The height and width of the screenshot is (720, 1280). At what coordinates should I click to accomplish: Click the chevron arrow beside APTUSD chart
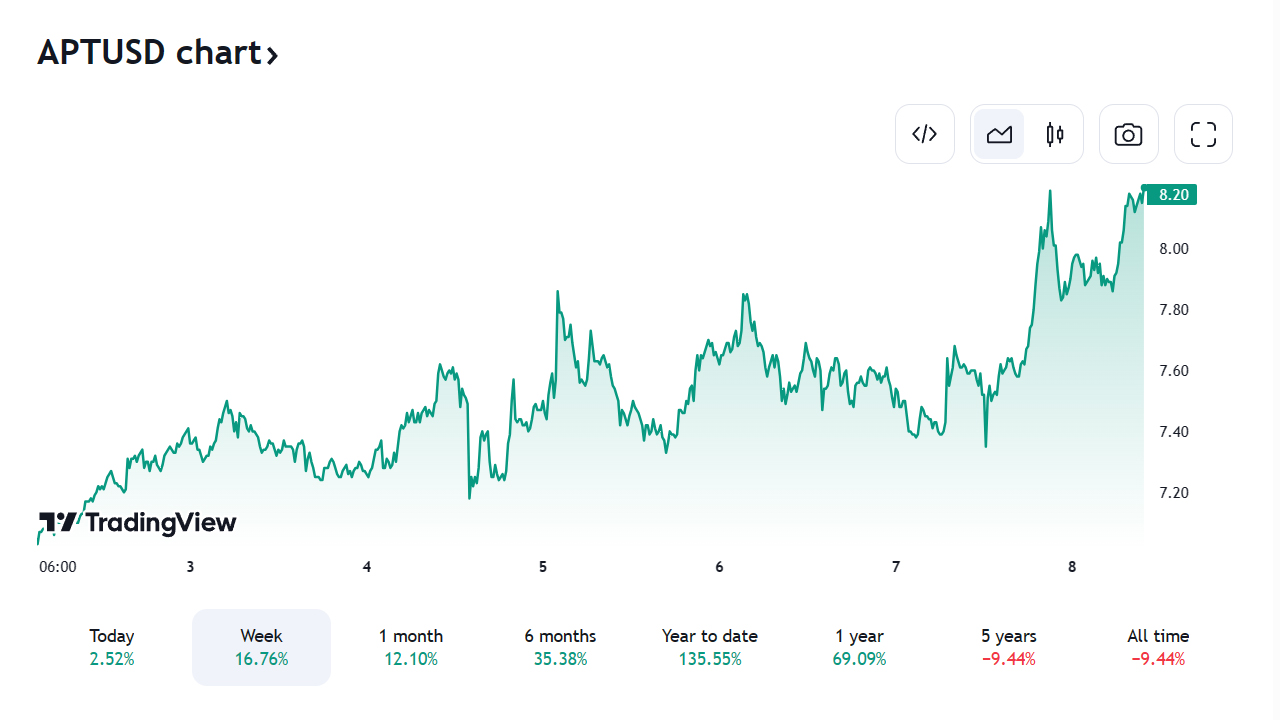[x=272, y=54]
